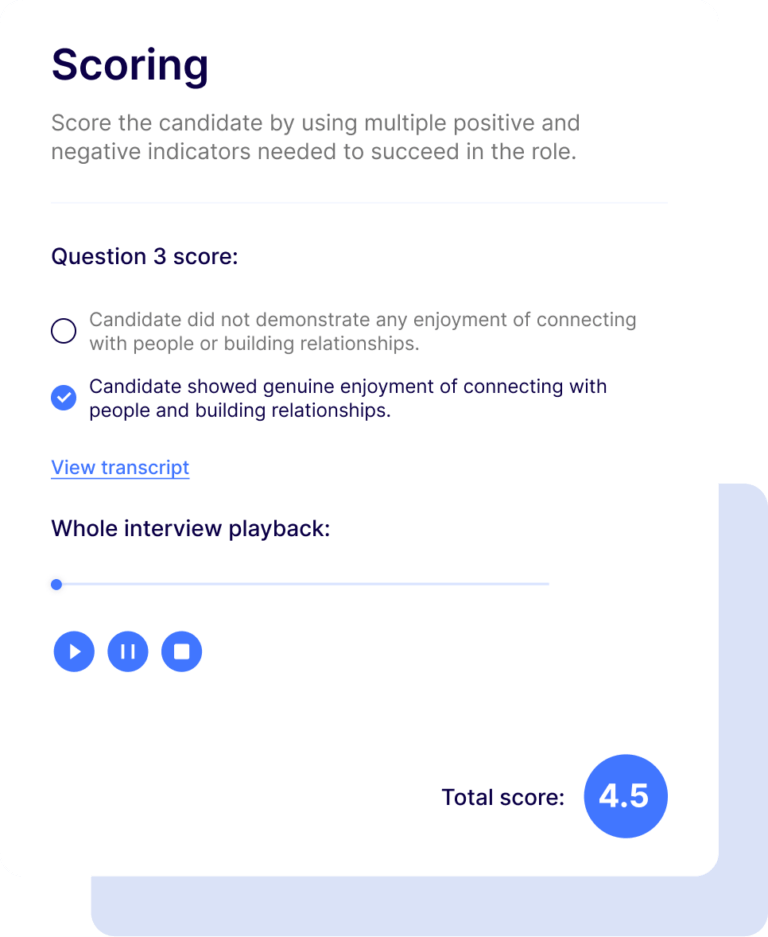Click the blue 4.5 score circle
The width and height of the screenshot is (768, 937).
[625, 796]
